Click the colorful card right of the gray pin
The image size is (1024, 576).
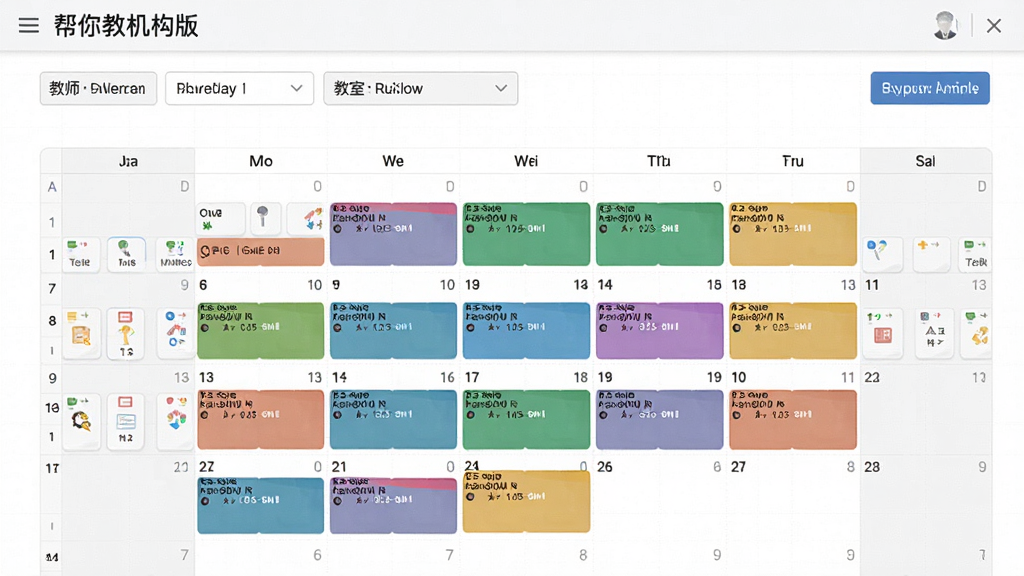(306, 218)
